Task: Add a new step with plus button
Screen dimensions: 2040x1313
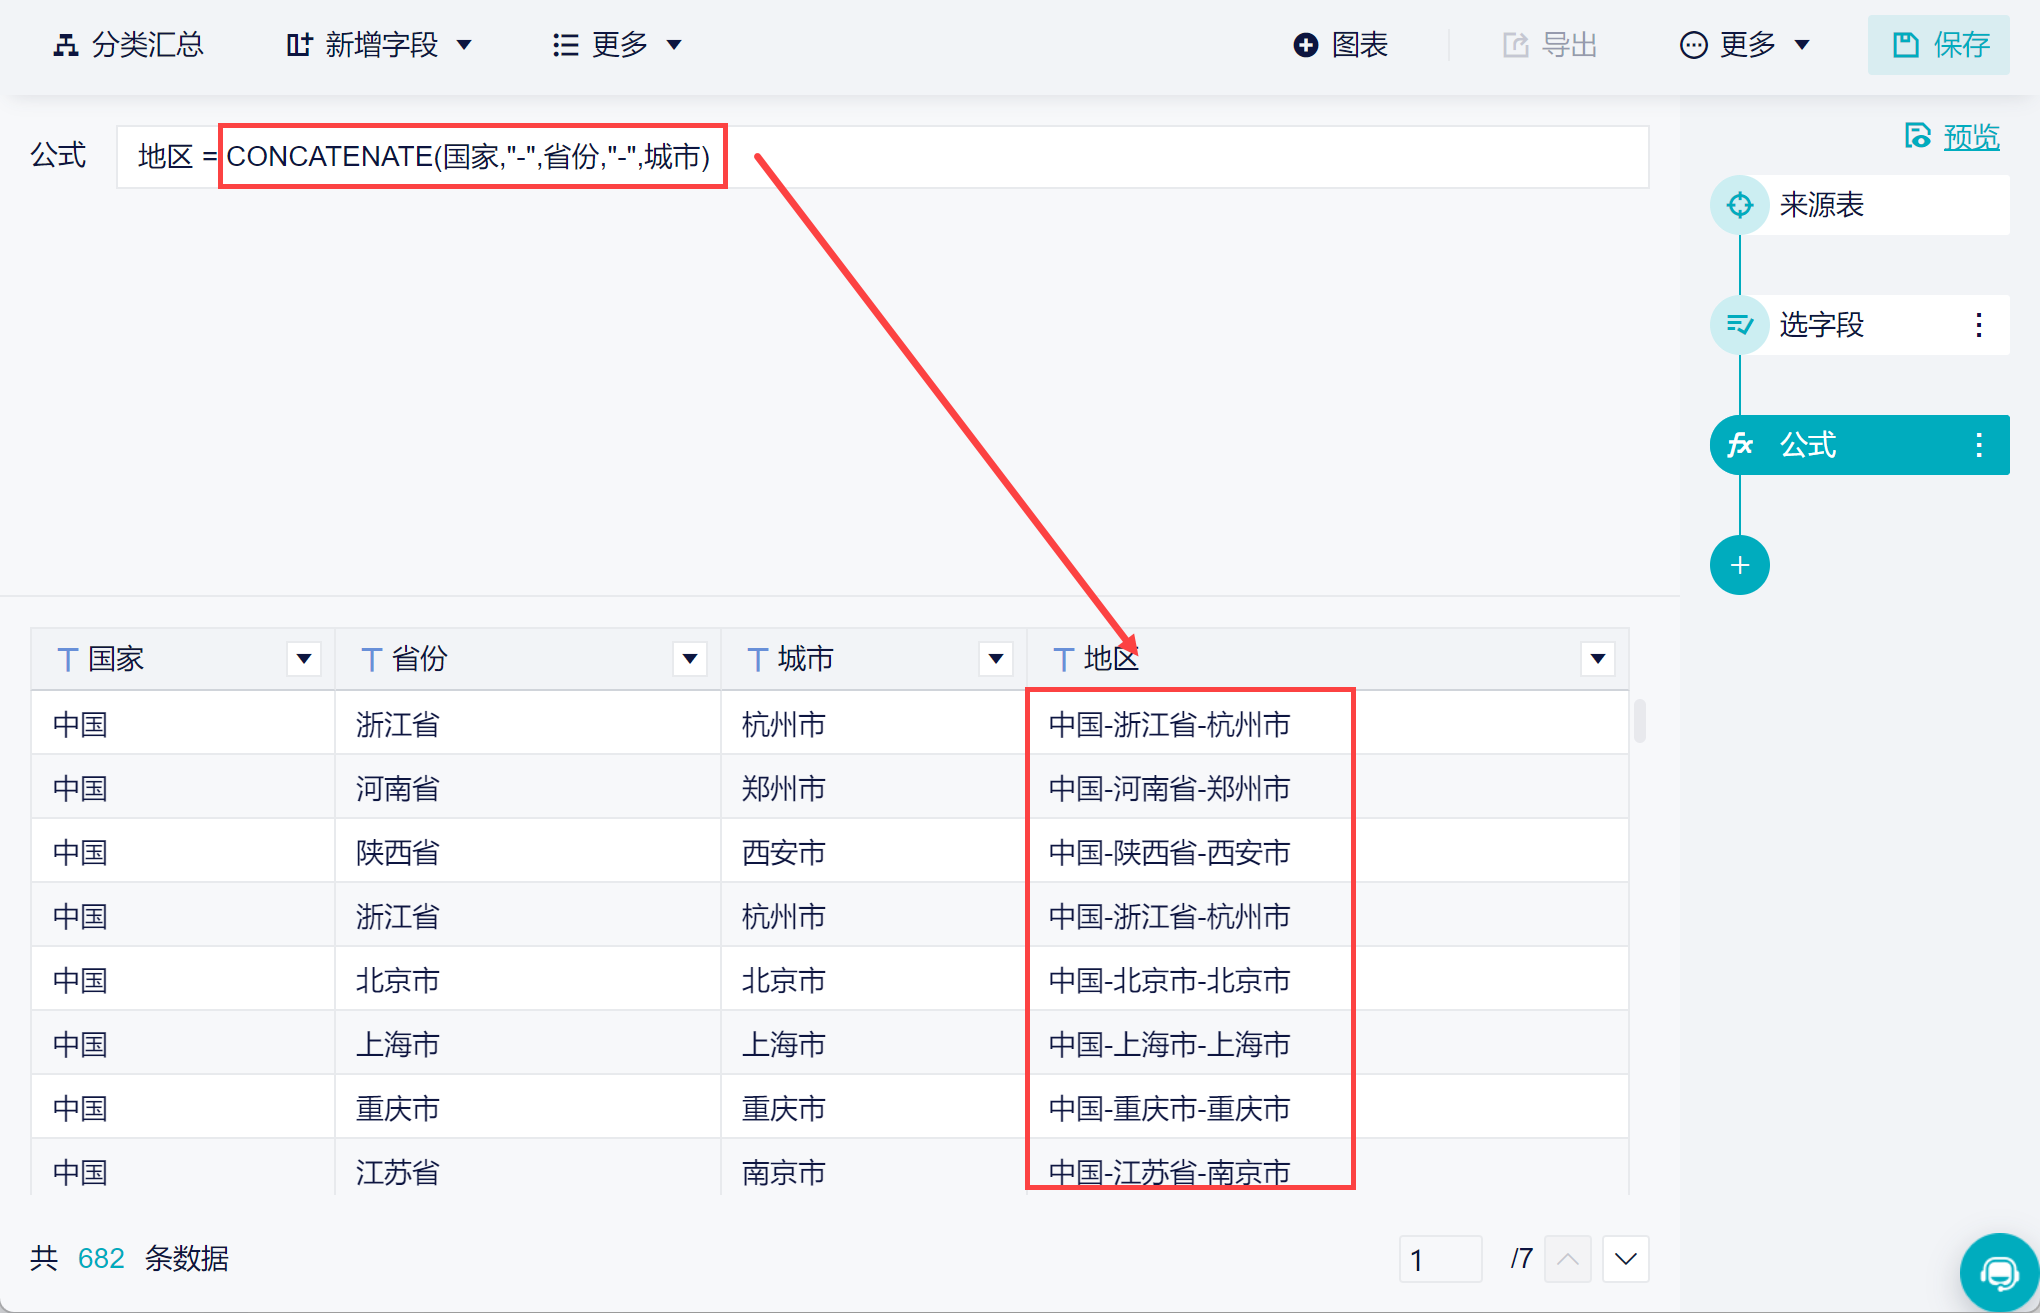Action: tap(1740, 565)
